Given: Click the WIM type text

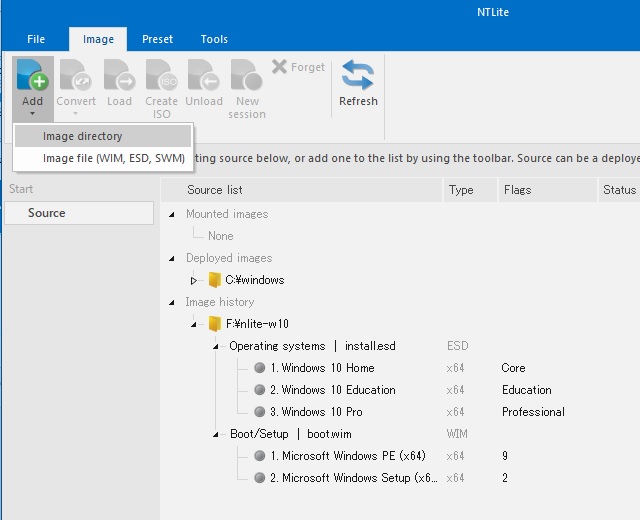Looking at the screenshot, I should tap(457, 433).
